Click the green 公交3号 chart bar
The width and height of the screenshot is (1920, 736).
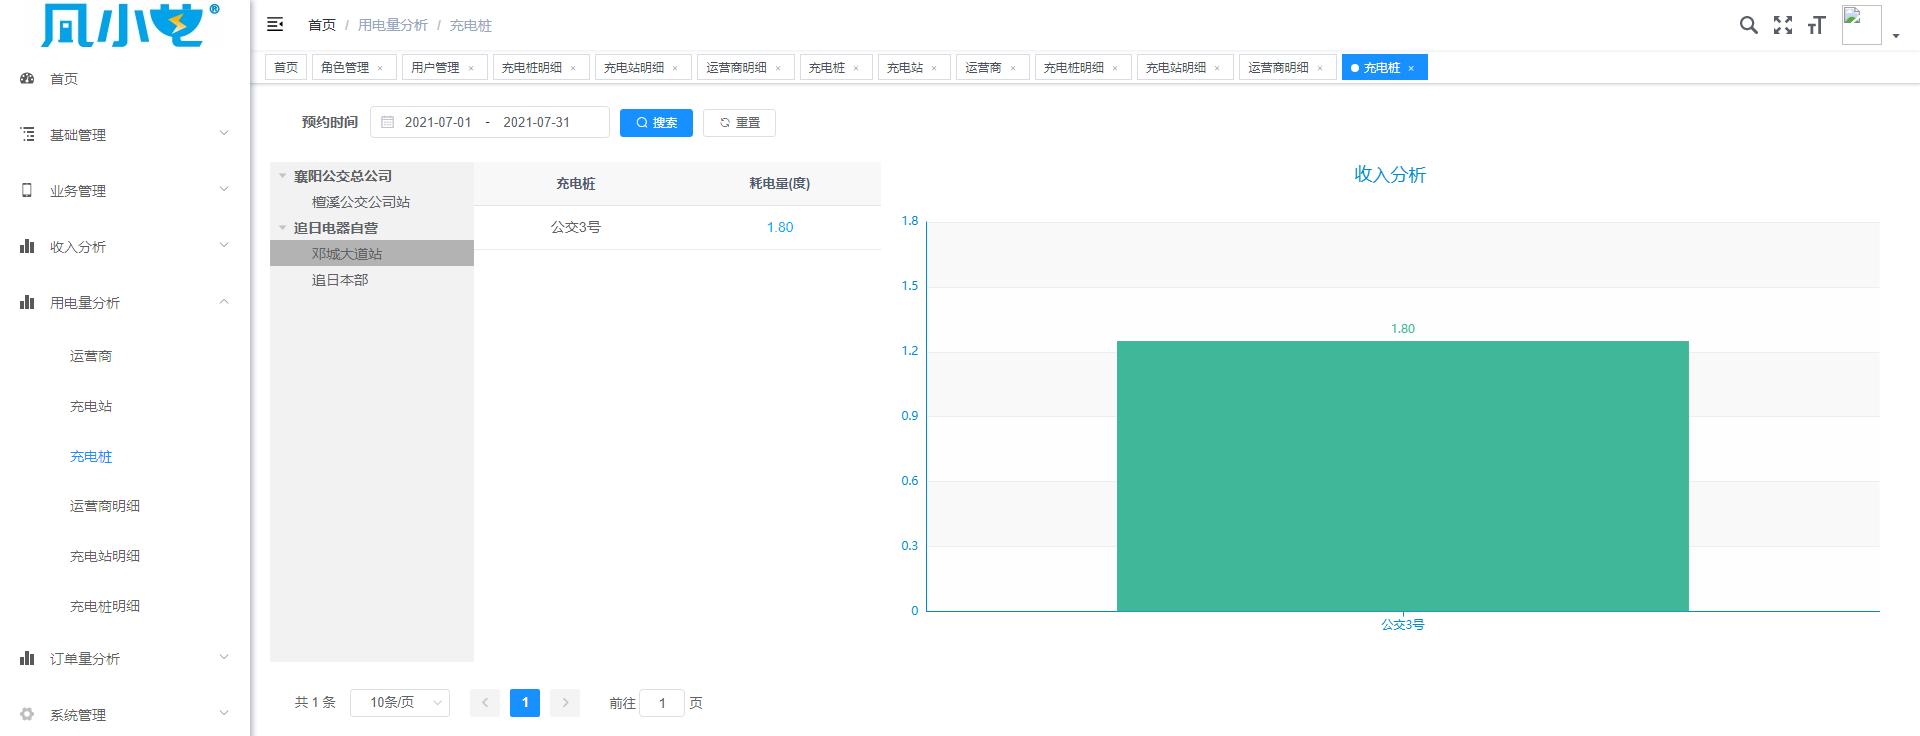pyautogui.click(x=1402, y=476)
